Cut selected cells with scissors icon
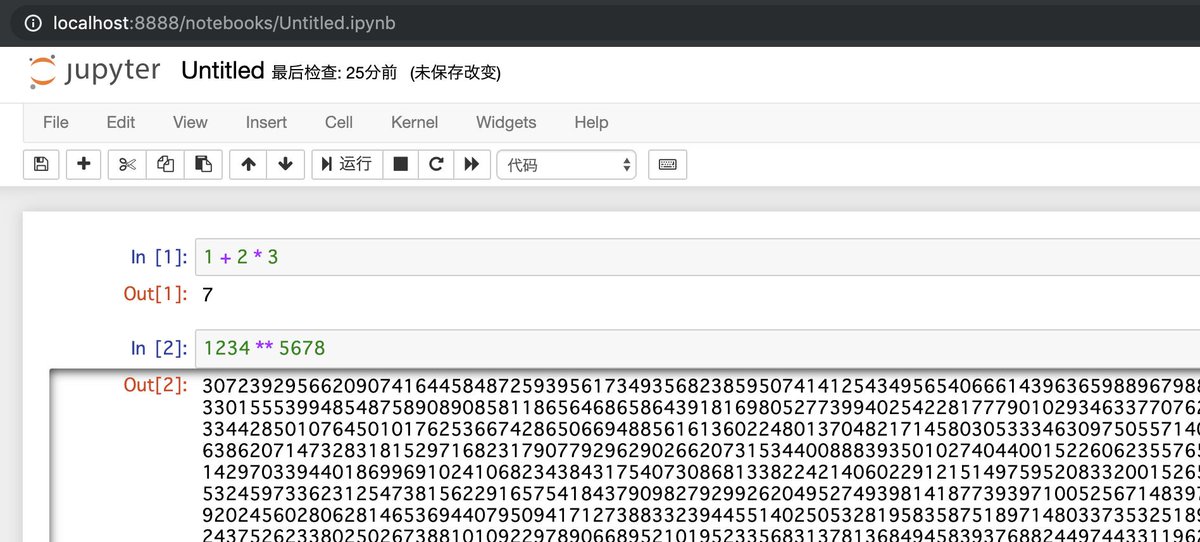Image resolution: width=1200 pixels, height=542 pixels. tap(127, 164)
